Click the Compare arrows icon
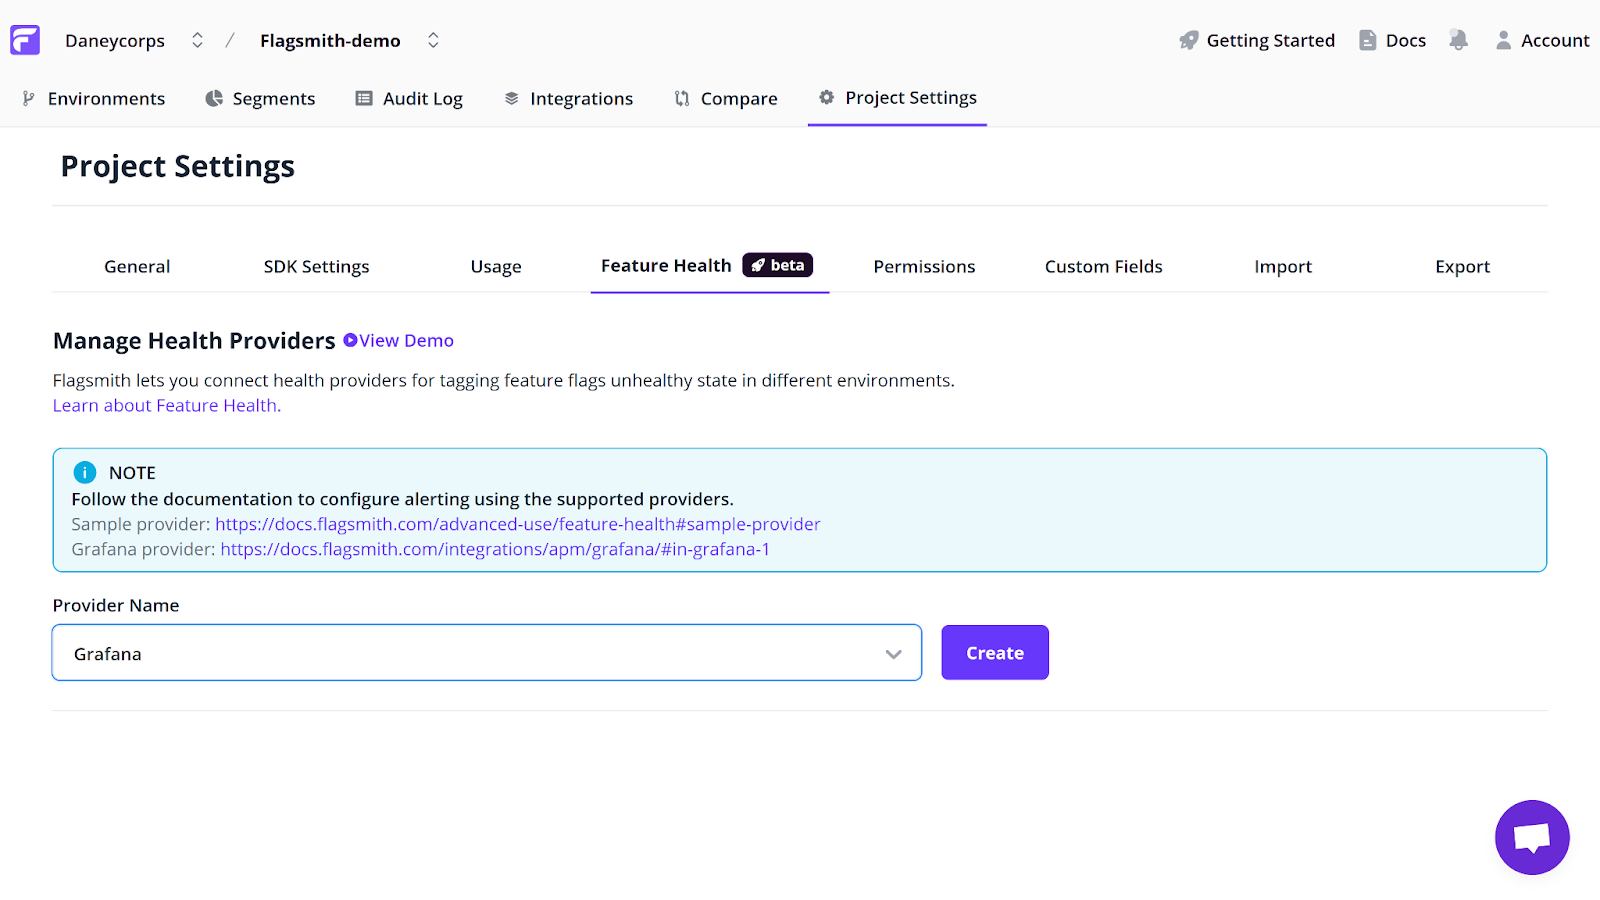Screen dimensions: 1600x900 pyautogui.click(x=682, y=98)
